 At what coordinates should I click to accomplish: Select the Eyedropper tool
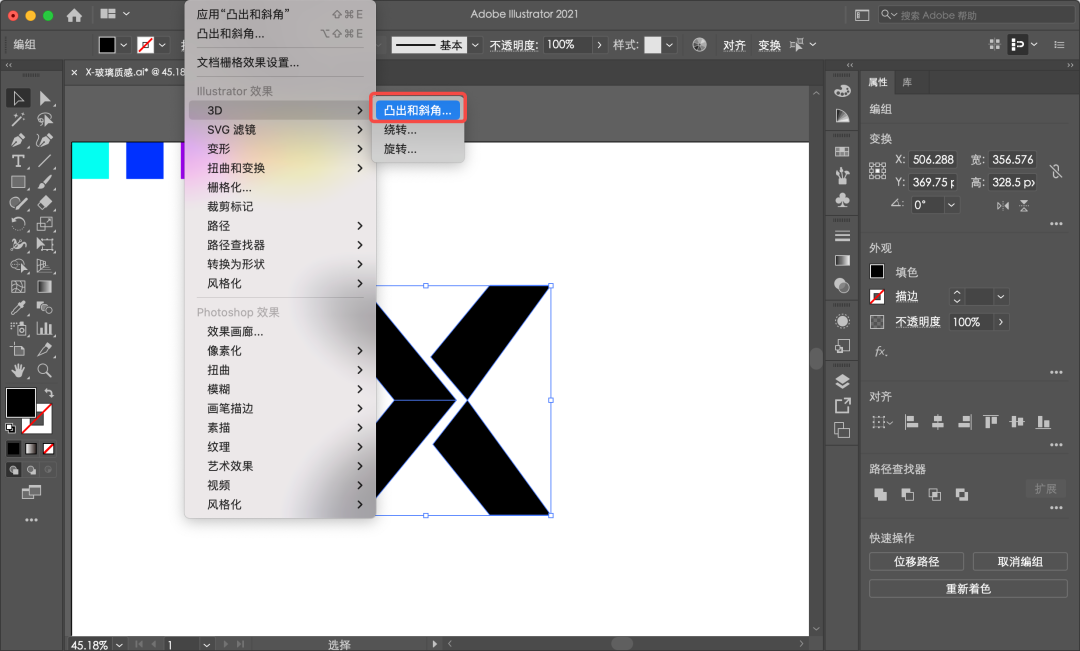click(18, 308)
